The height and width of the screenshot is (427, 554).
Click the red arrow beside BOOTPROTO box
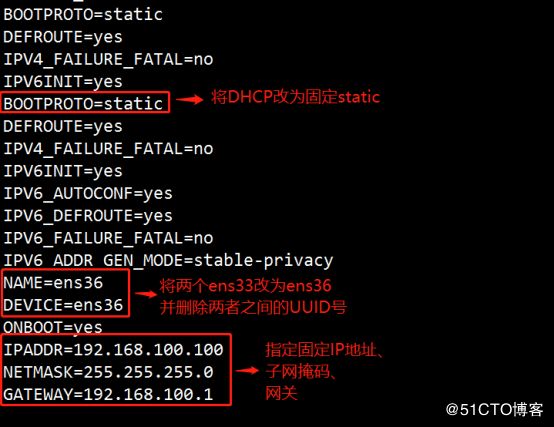click(x=189, y=100)
